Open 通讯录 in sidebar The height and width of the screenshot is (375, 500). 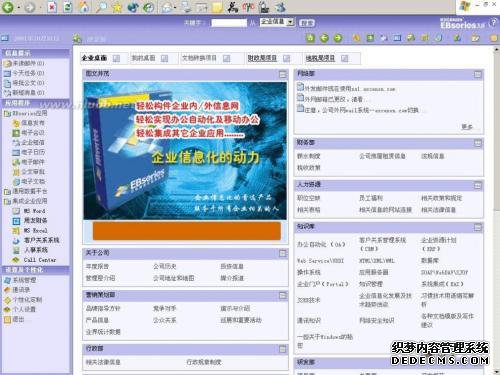(x=17, y=290)
